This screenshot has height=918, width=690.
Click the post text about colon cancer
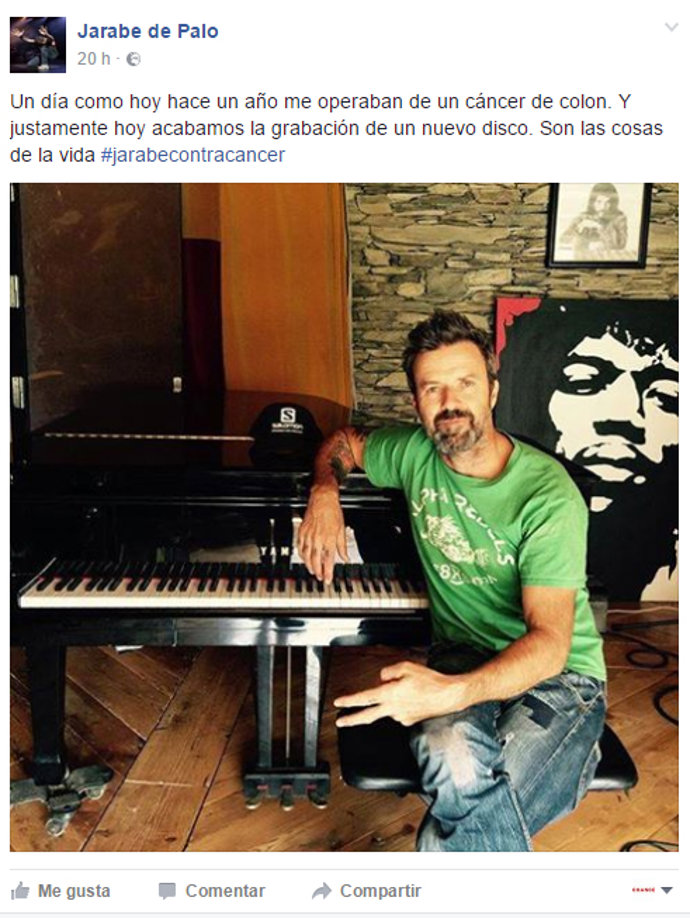[x=337, y=128]
